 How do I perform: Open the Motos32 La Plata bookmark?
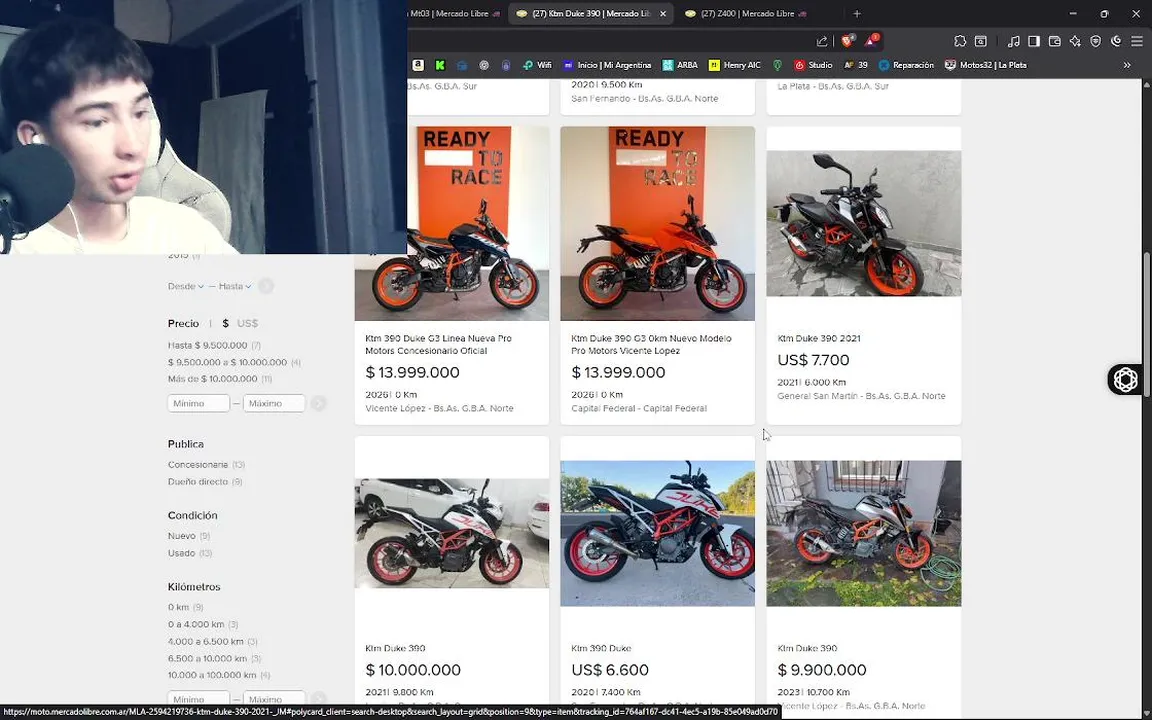pos(986,65)
